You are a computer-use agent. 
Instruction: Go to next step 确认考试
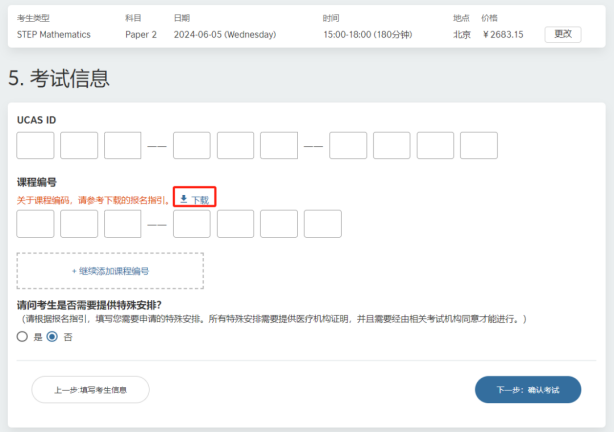pos(528,389)
